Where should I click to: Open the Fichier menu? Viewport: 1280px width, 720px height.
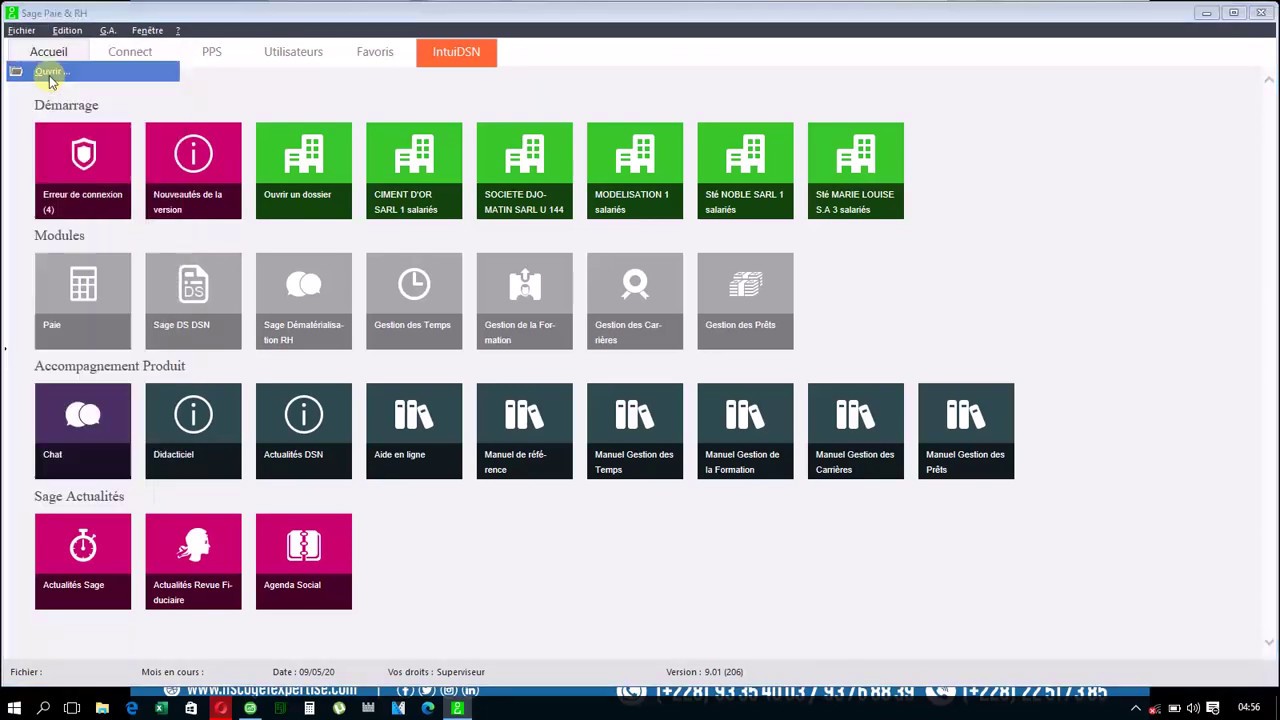[x=21, y=31]
